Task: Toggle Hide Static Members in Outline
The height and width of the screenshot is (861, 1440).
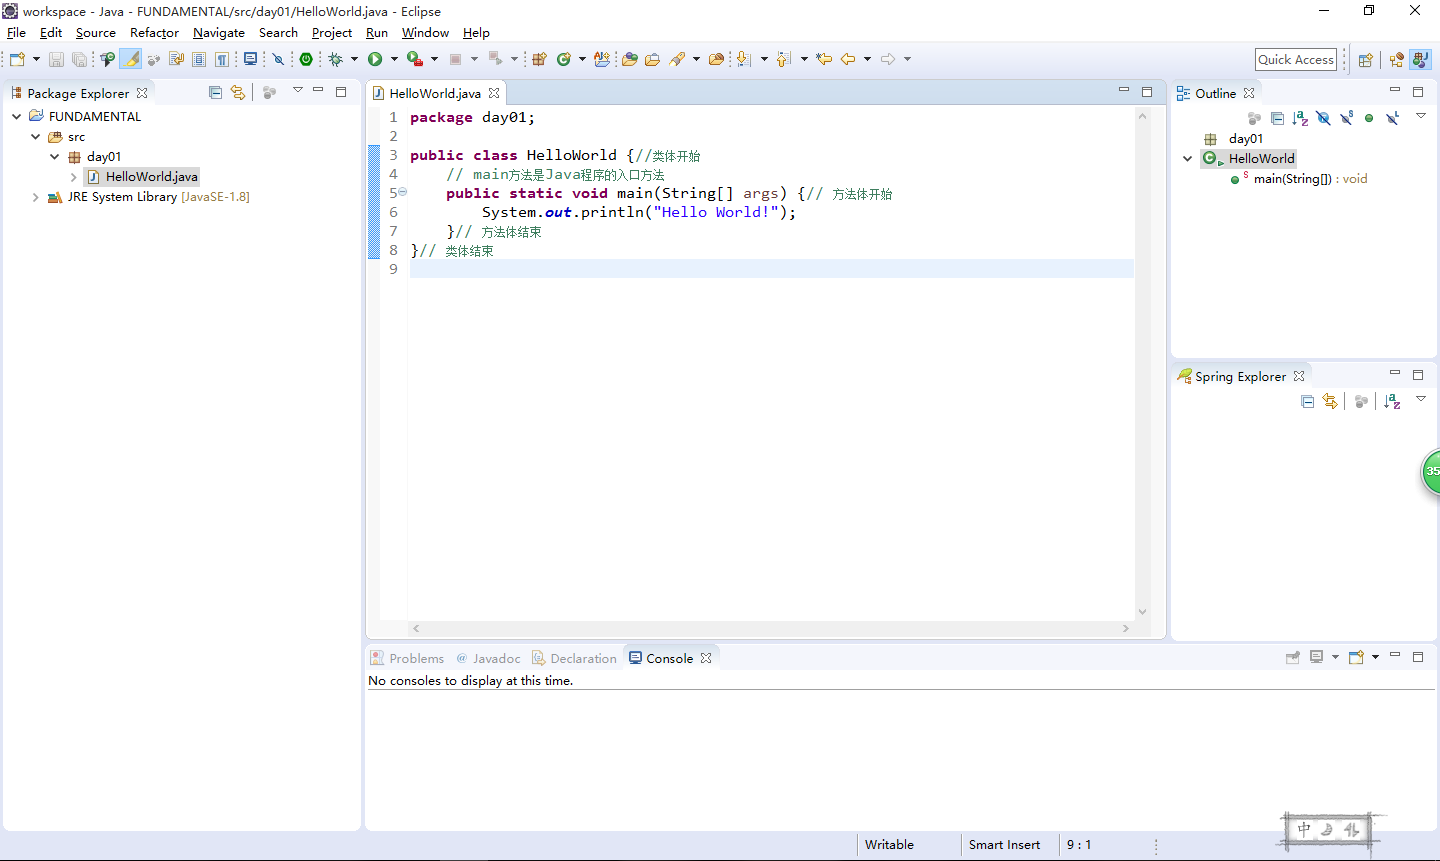Action: (1346, 118)
